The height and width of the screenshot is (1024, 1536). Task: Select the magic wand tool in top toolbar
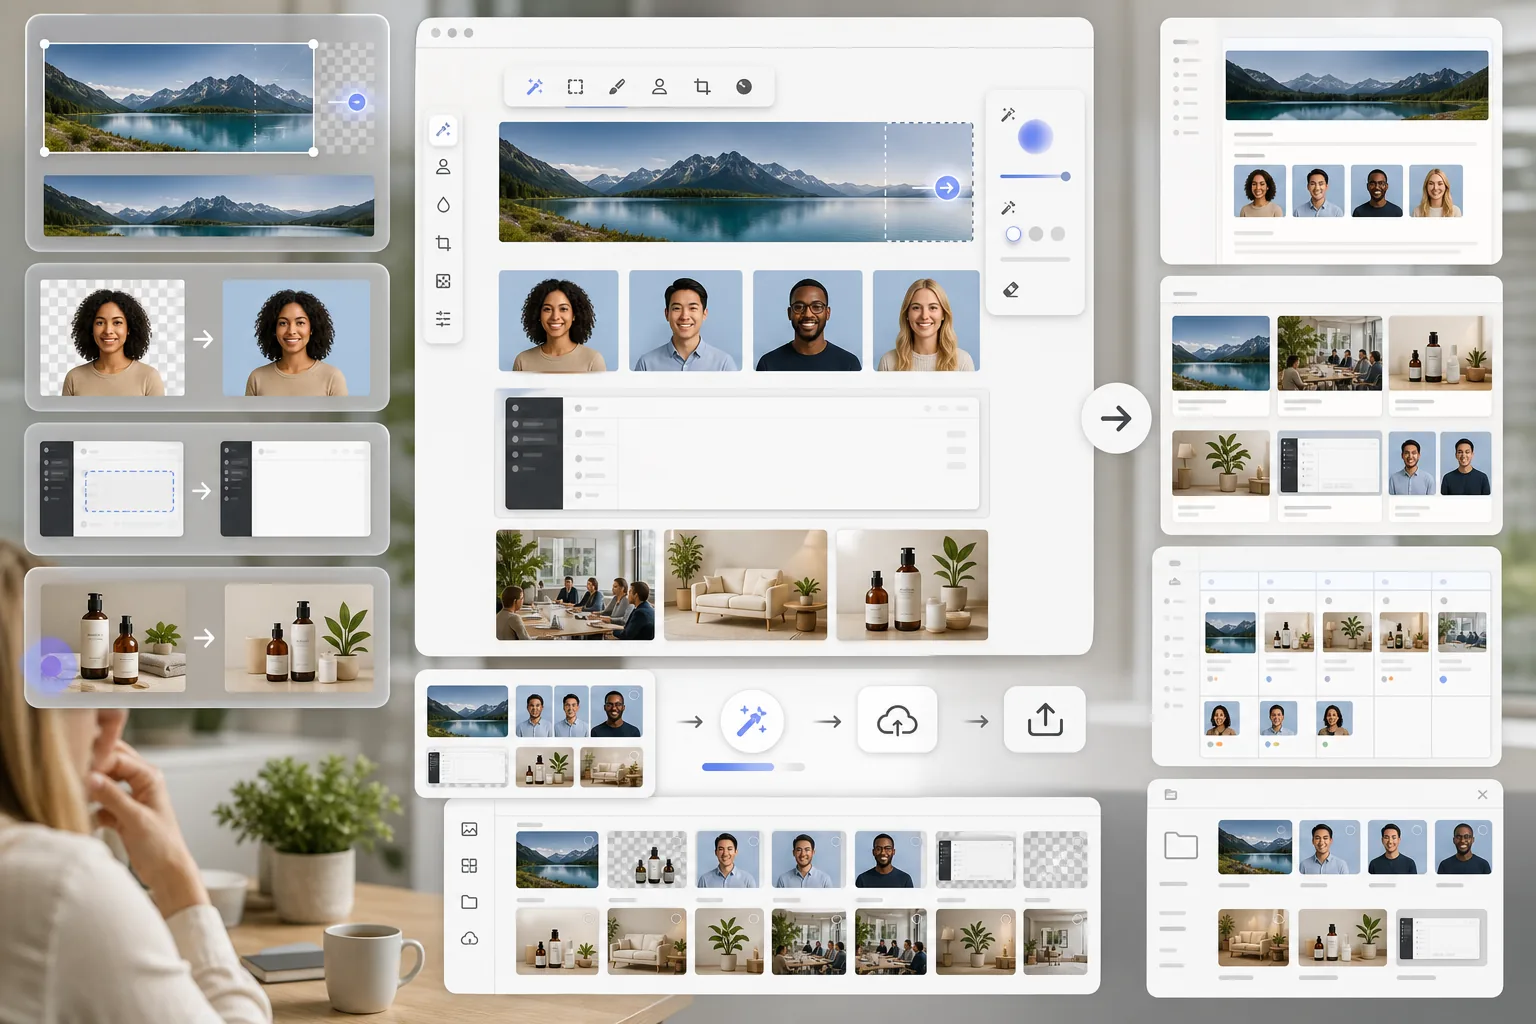(x=535, y=87)
